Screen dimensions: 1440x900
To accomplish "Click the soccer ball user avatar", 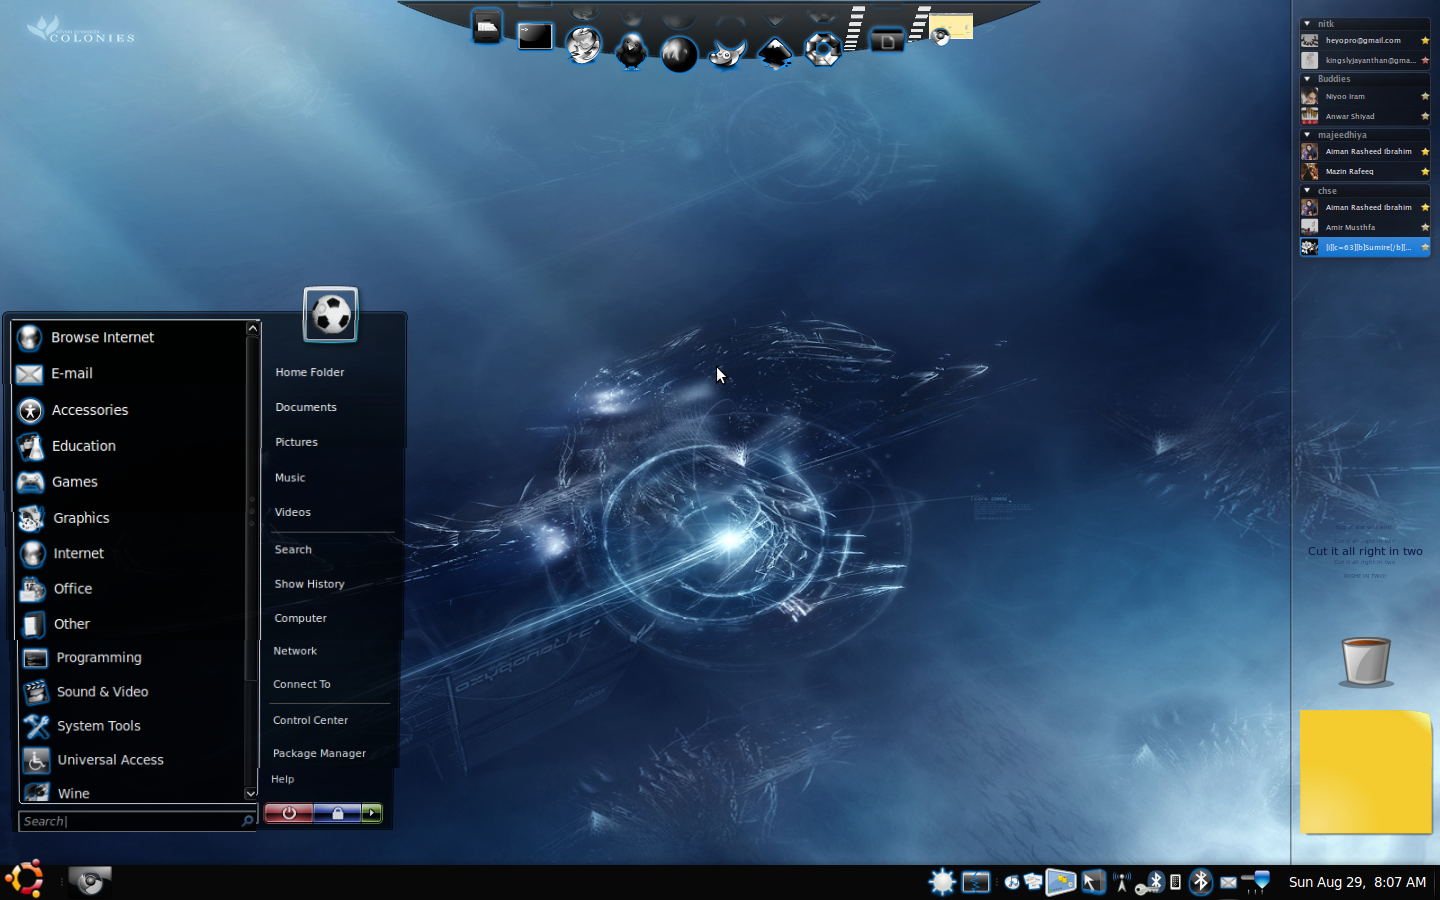I will 331,314.
